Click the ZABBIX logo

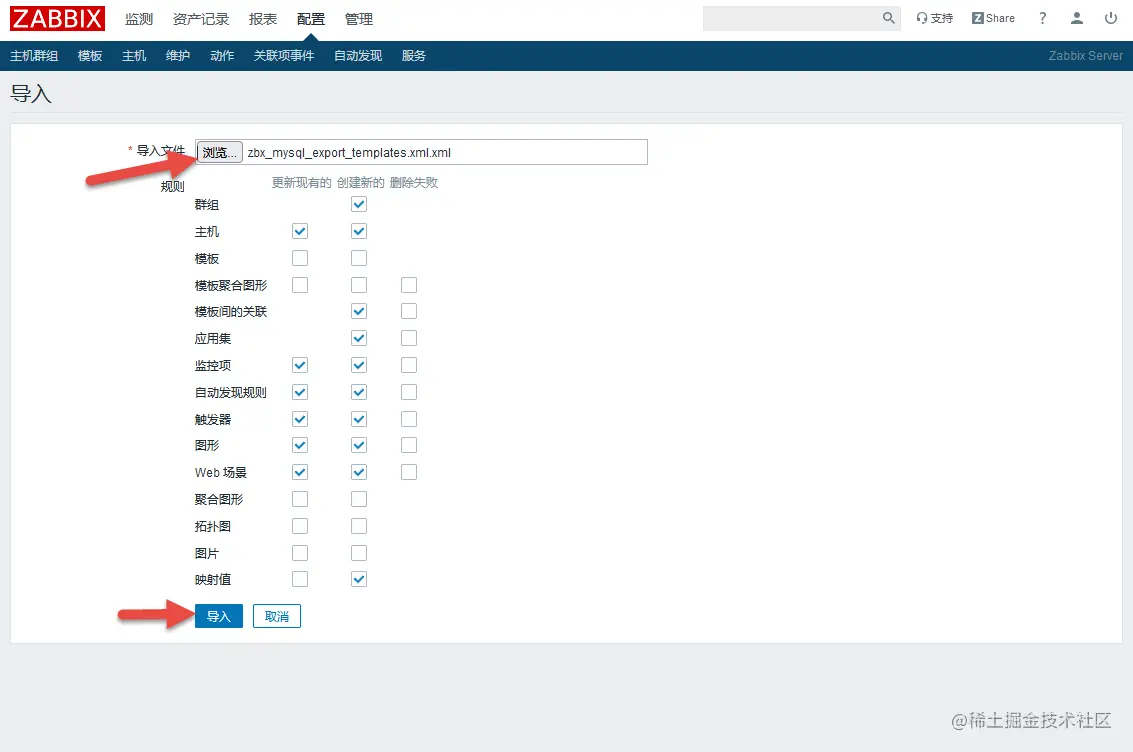(x=56, y=17)
